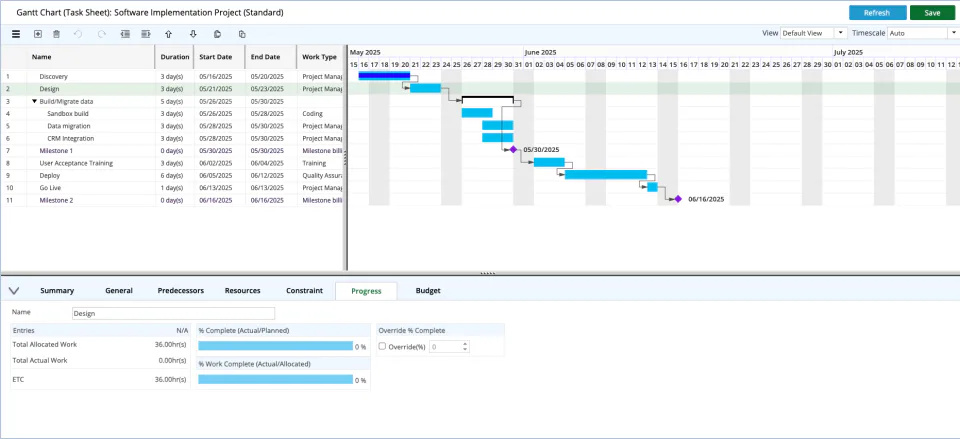The image size is (960, 439).
Task: Click the blue Refresh button
Action: click(x=877, y=13)
